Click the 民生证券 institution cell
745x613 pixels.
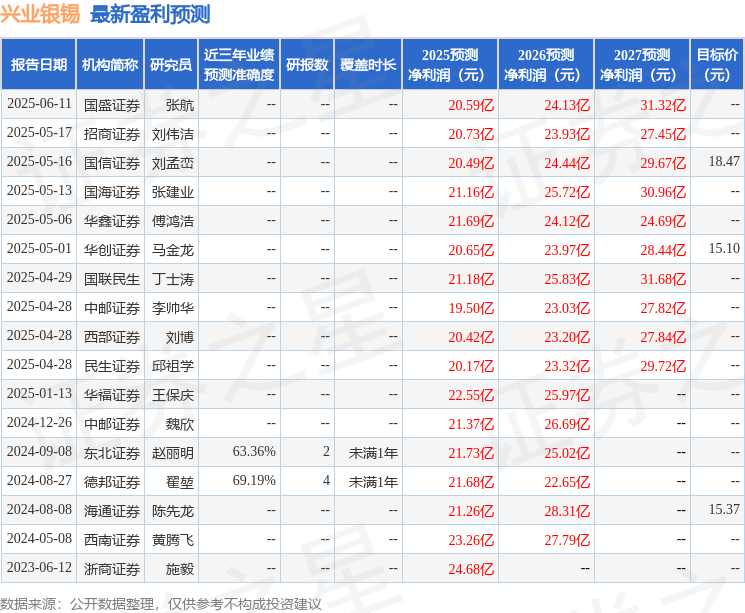112,366
